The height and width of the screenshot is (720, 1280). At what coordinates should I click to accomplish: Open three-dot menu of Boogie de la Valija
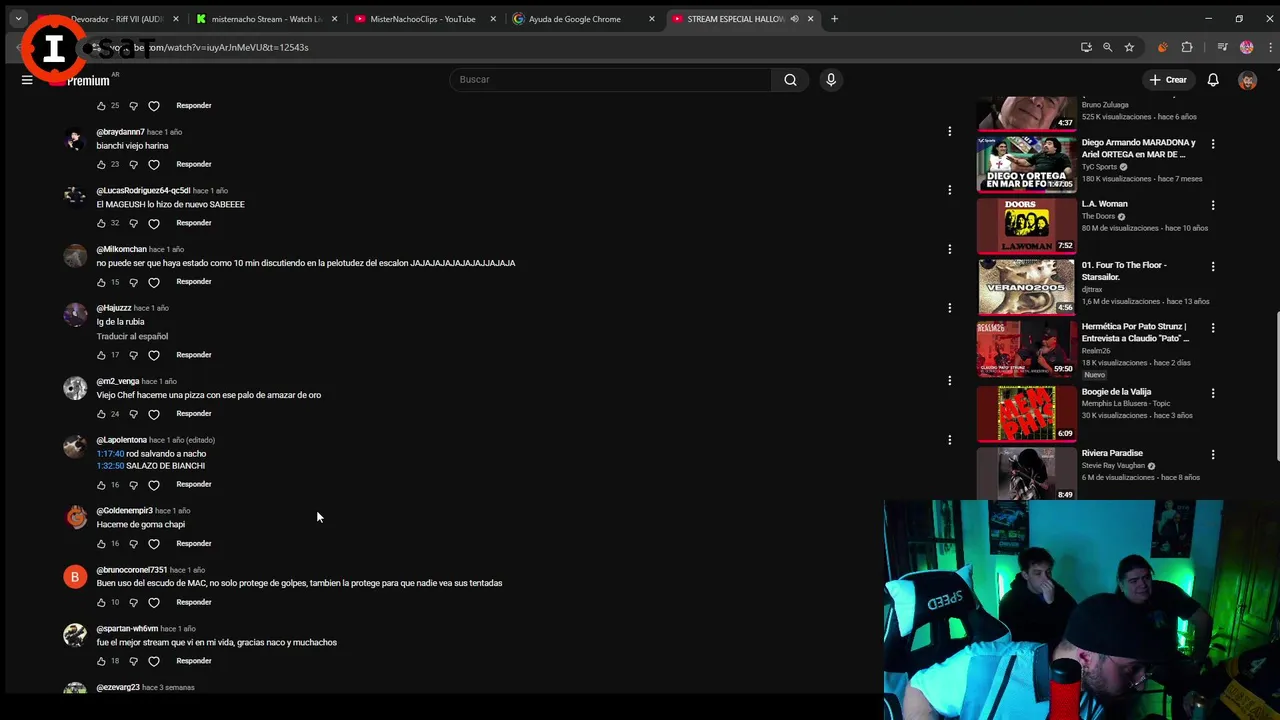click(1213, 393)
